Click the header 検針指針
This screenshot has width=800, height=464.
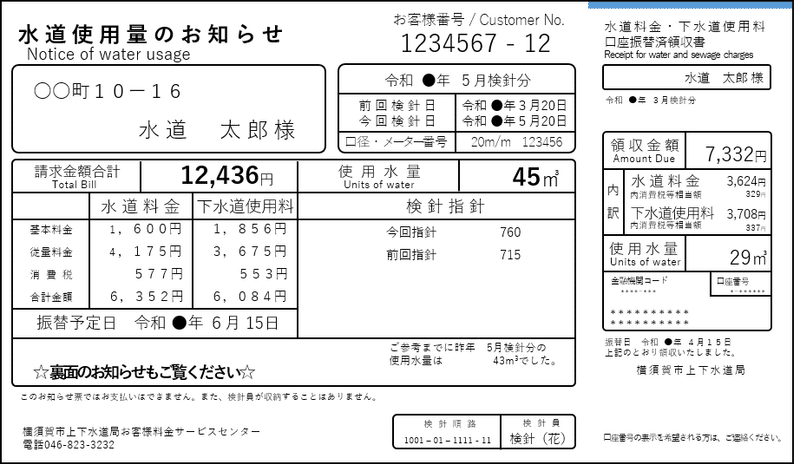coord(445,206)
